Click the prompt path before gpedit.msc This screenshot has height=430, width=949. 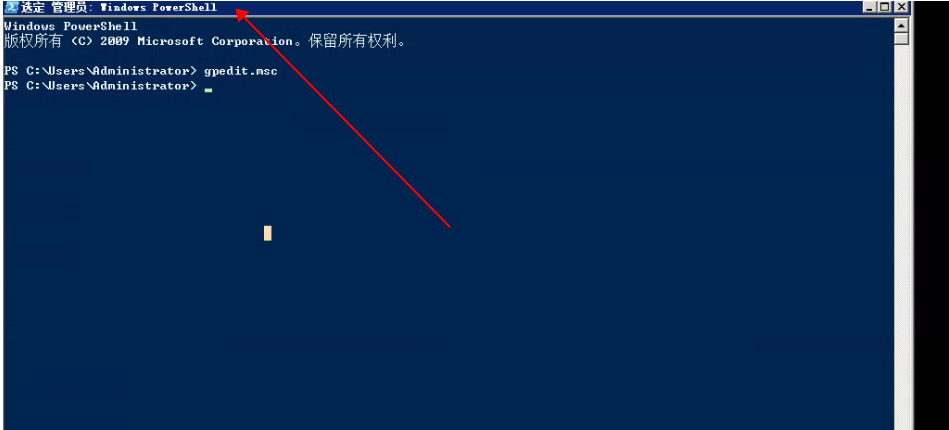click(x=100, y=71)
